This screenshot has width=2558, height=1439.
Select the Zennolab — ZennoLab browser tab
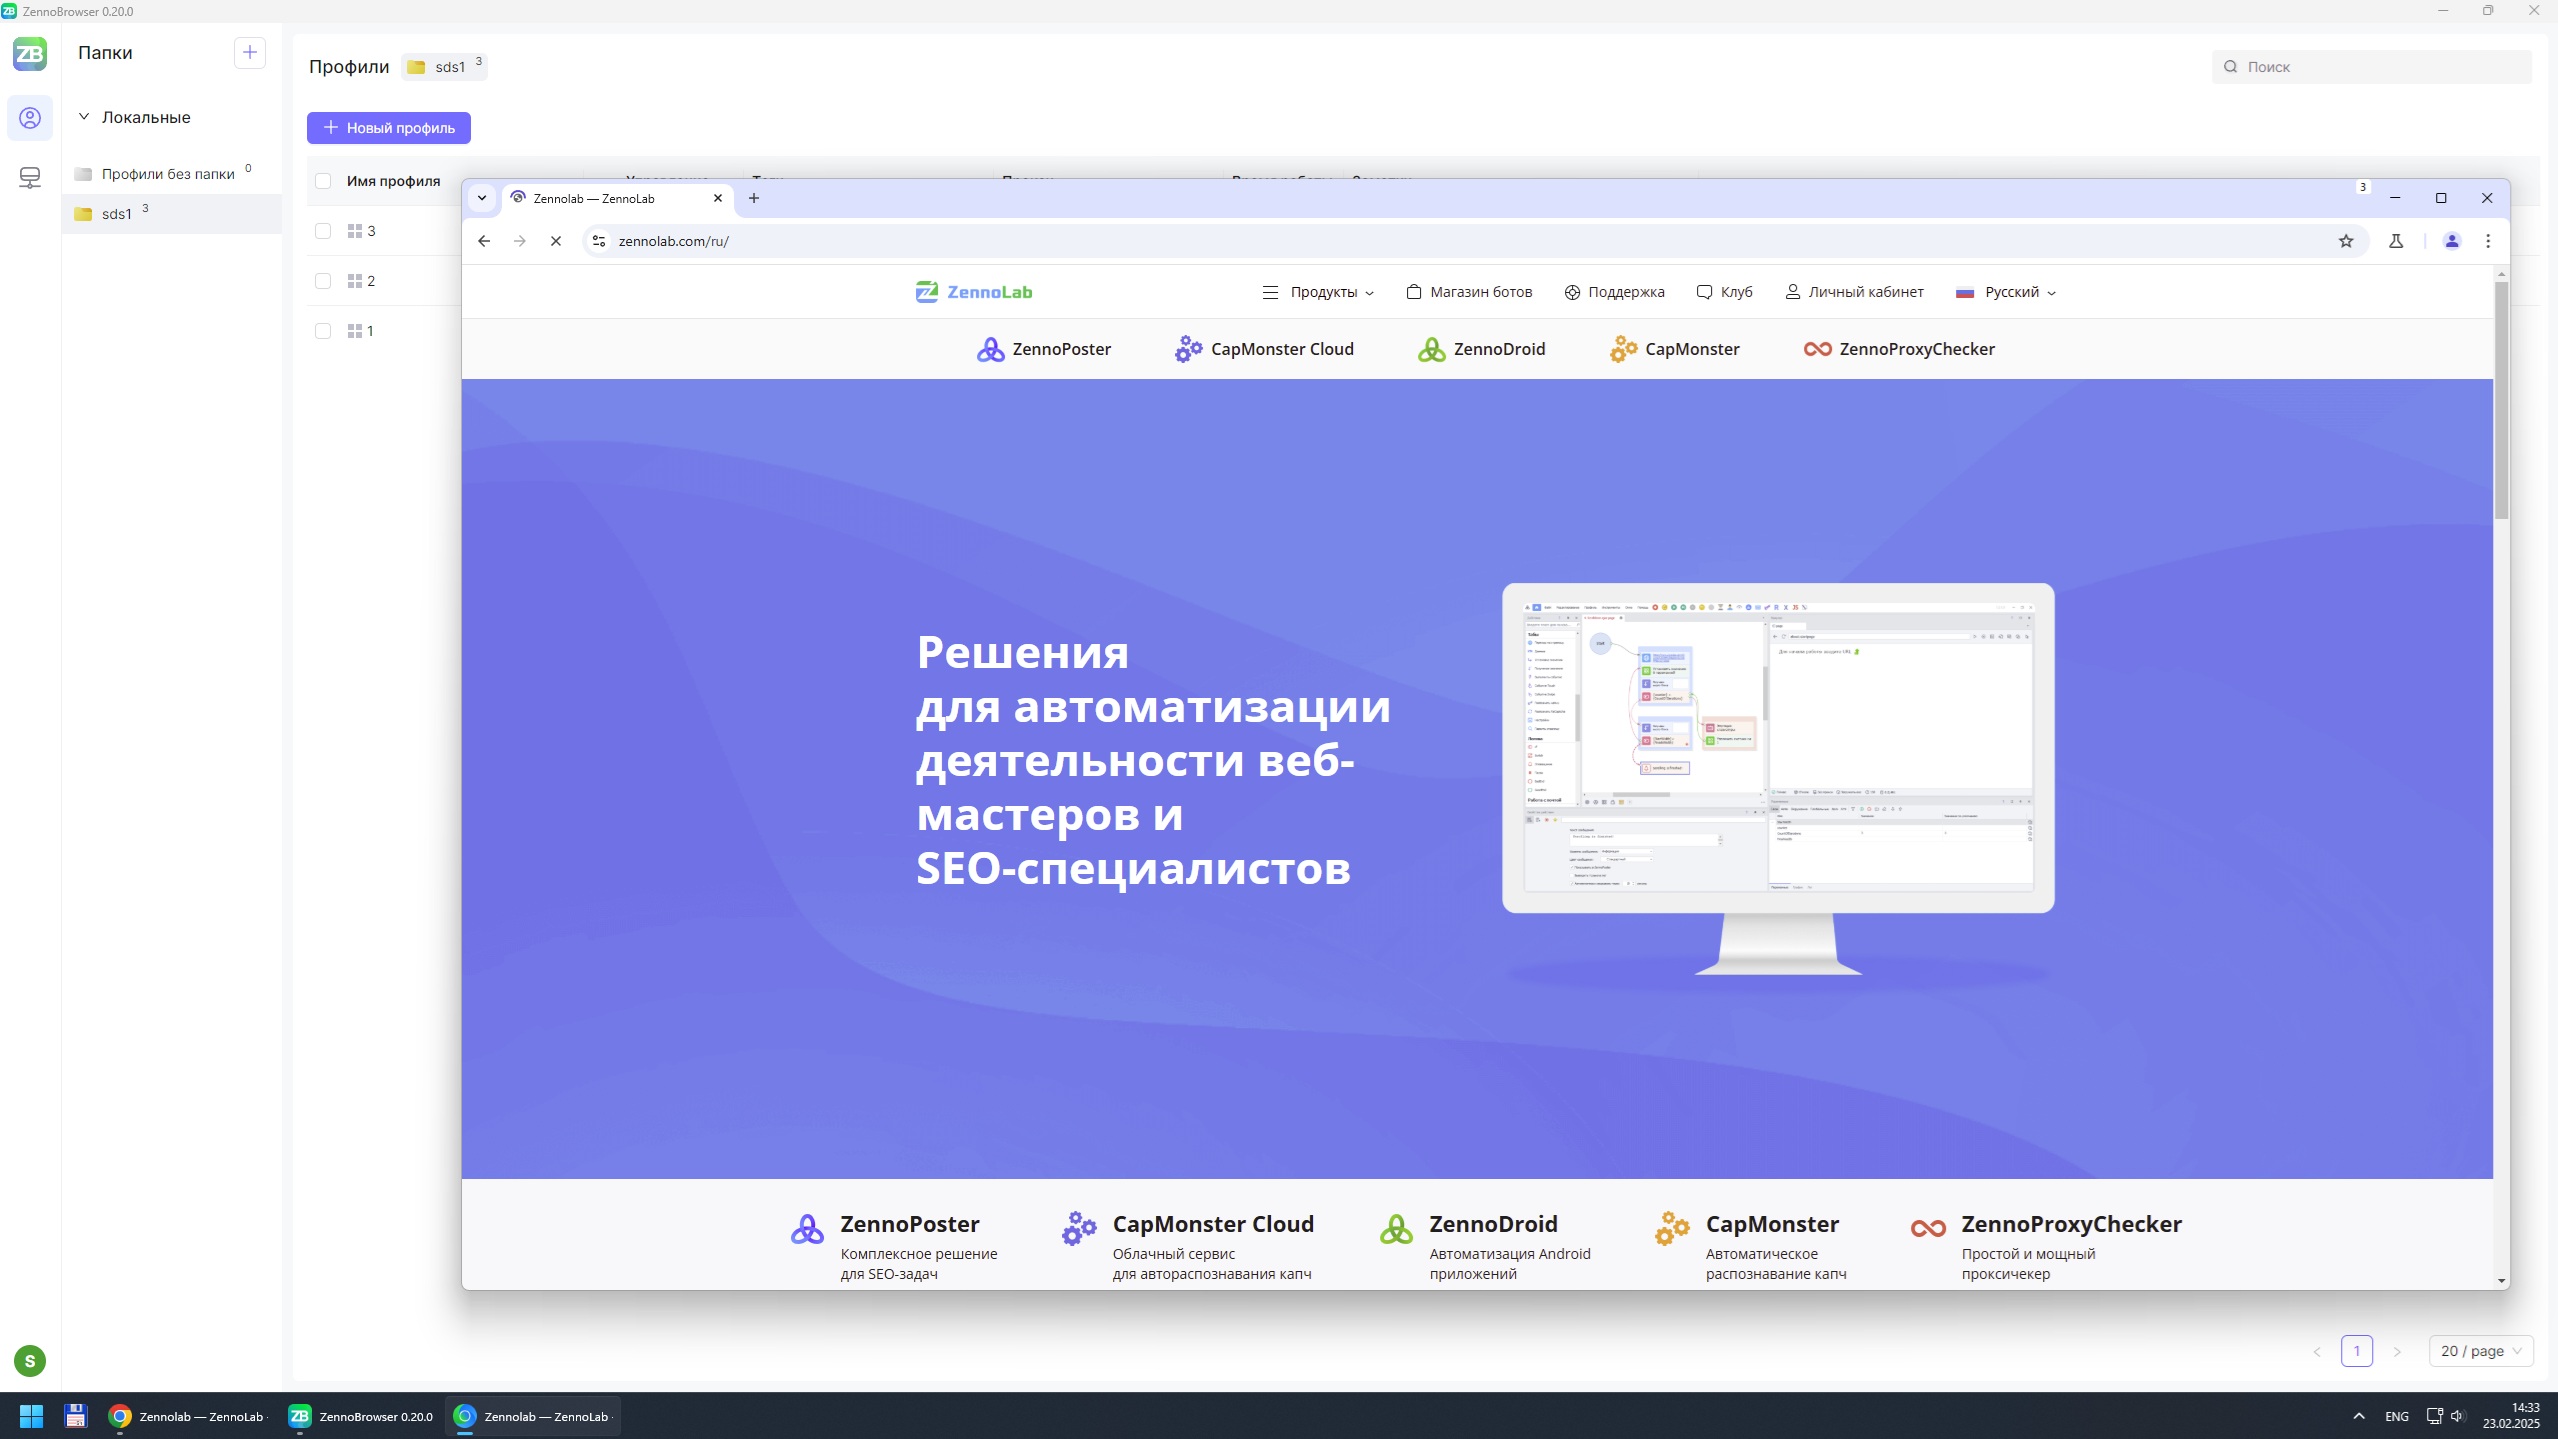(x=617, y=198)
